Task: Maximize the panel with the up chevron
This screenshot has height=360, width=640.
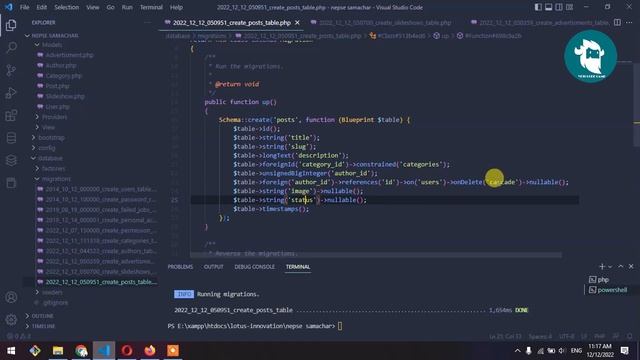Action: (x=620, y=266)
